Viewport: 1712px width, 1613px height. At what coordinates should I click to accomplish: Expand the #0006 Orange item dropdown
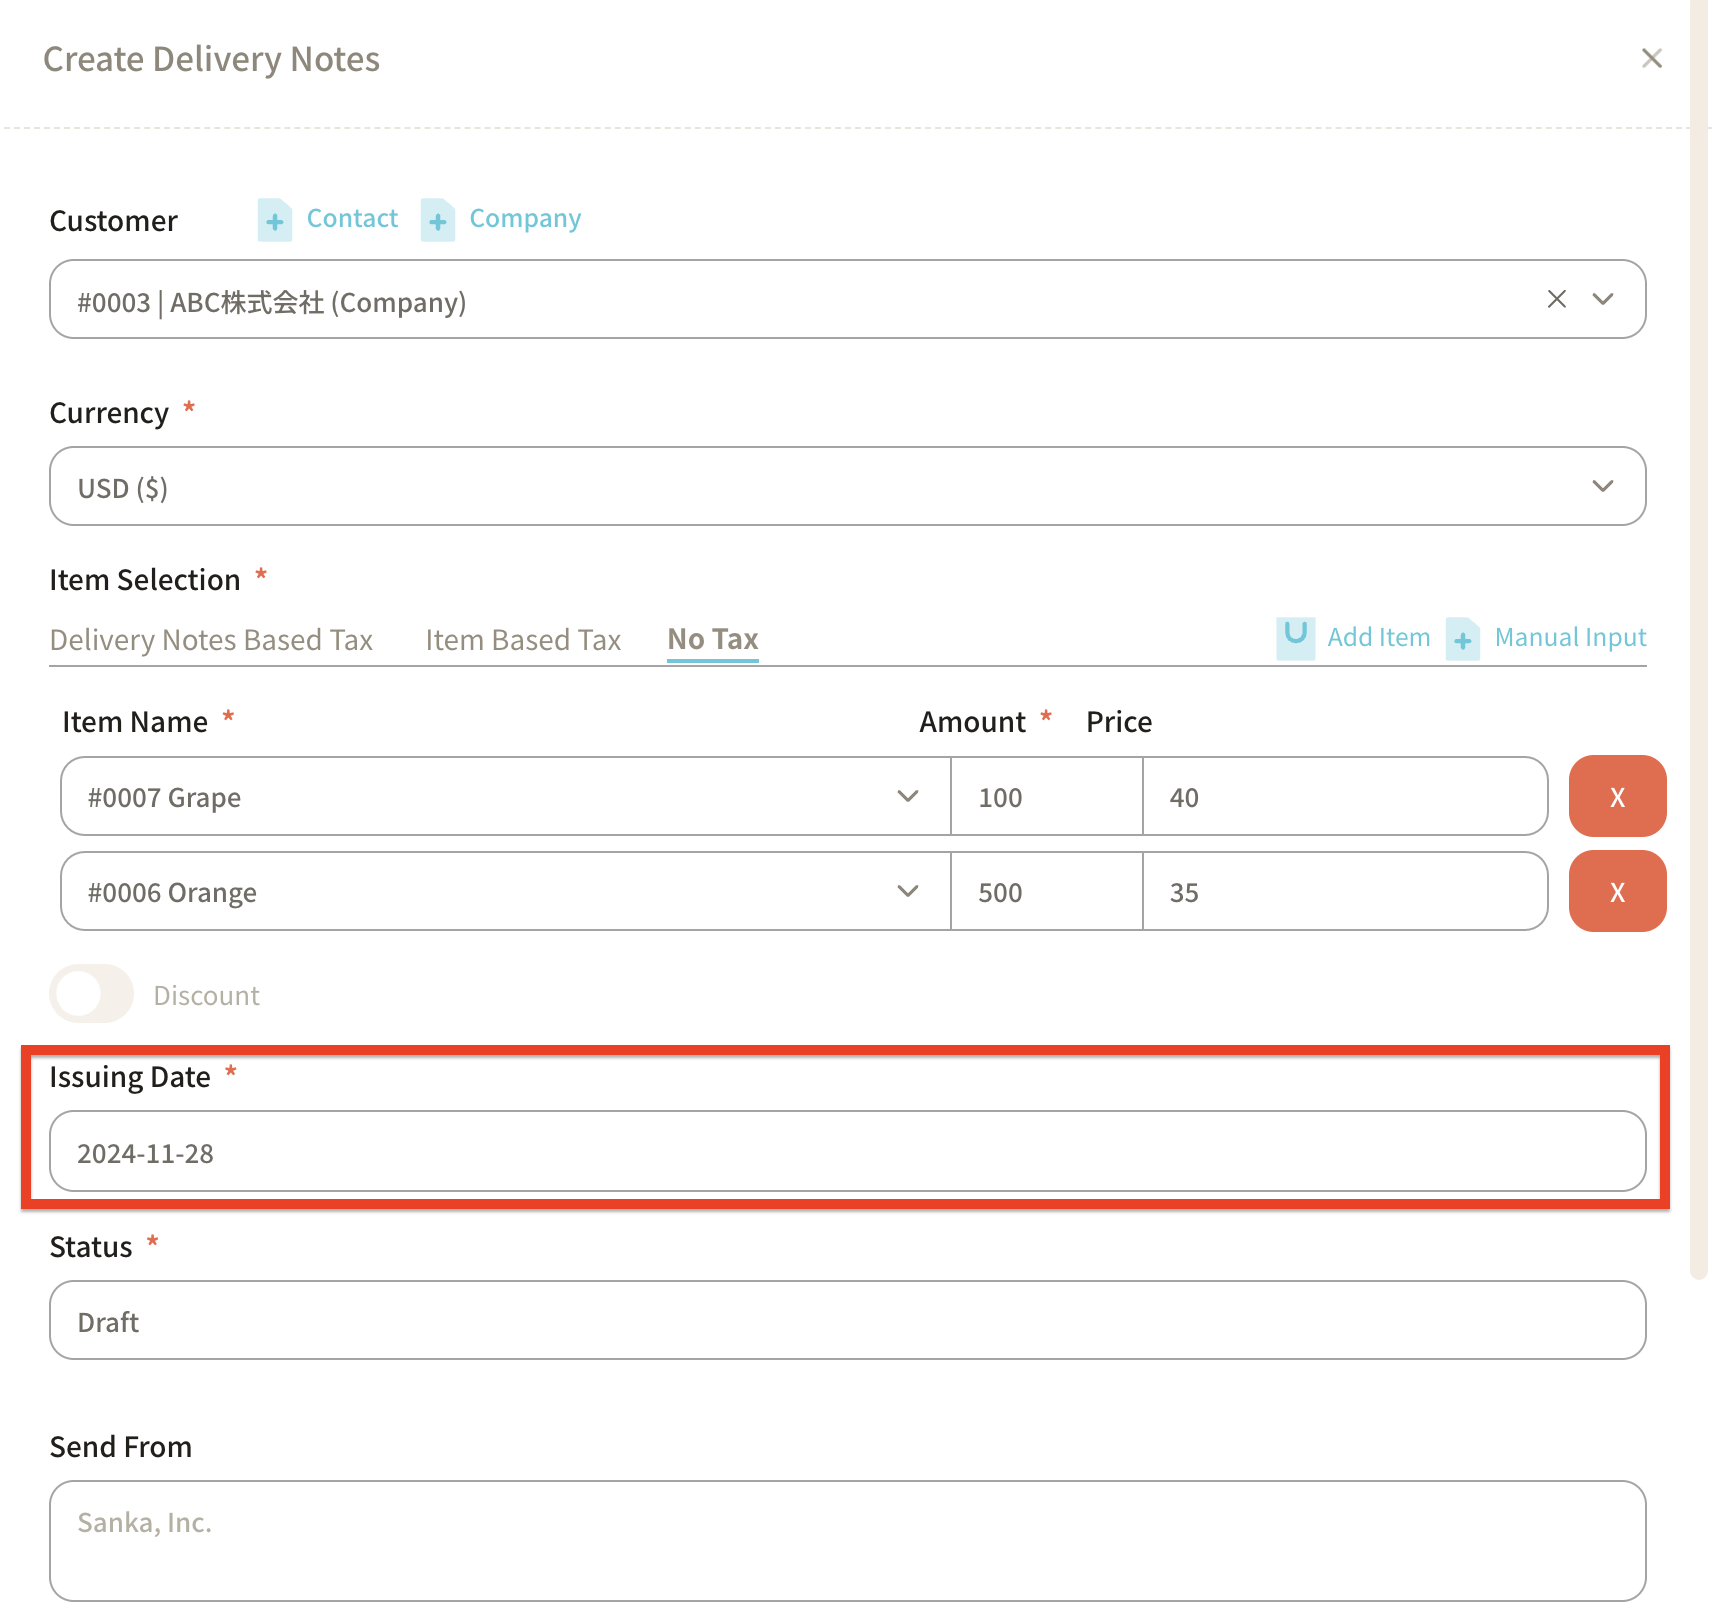pos(907,891)
